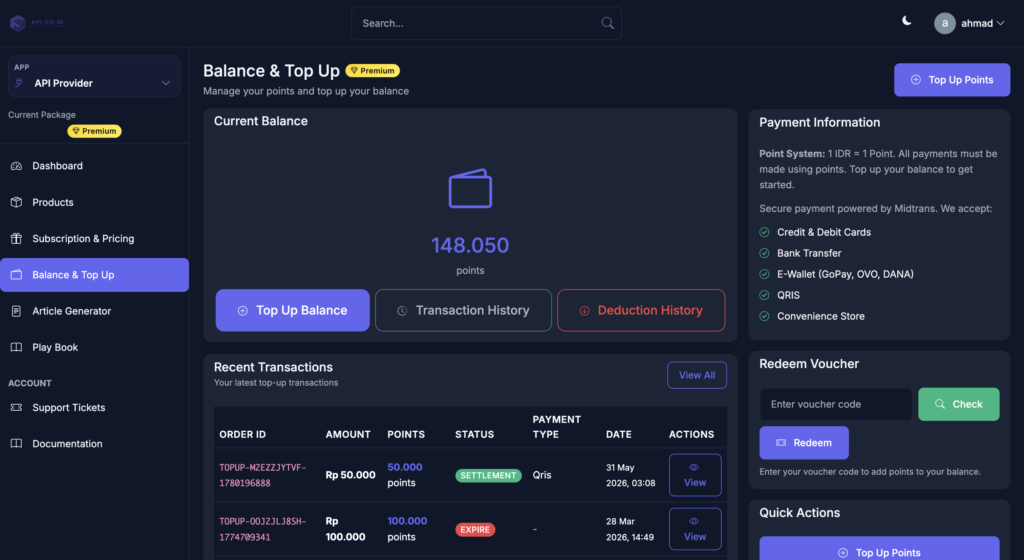Click the green Check voucher button

tap(959, 404)
